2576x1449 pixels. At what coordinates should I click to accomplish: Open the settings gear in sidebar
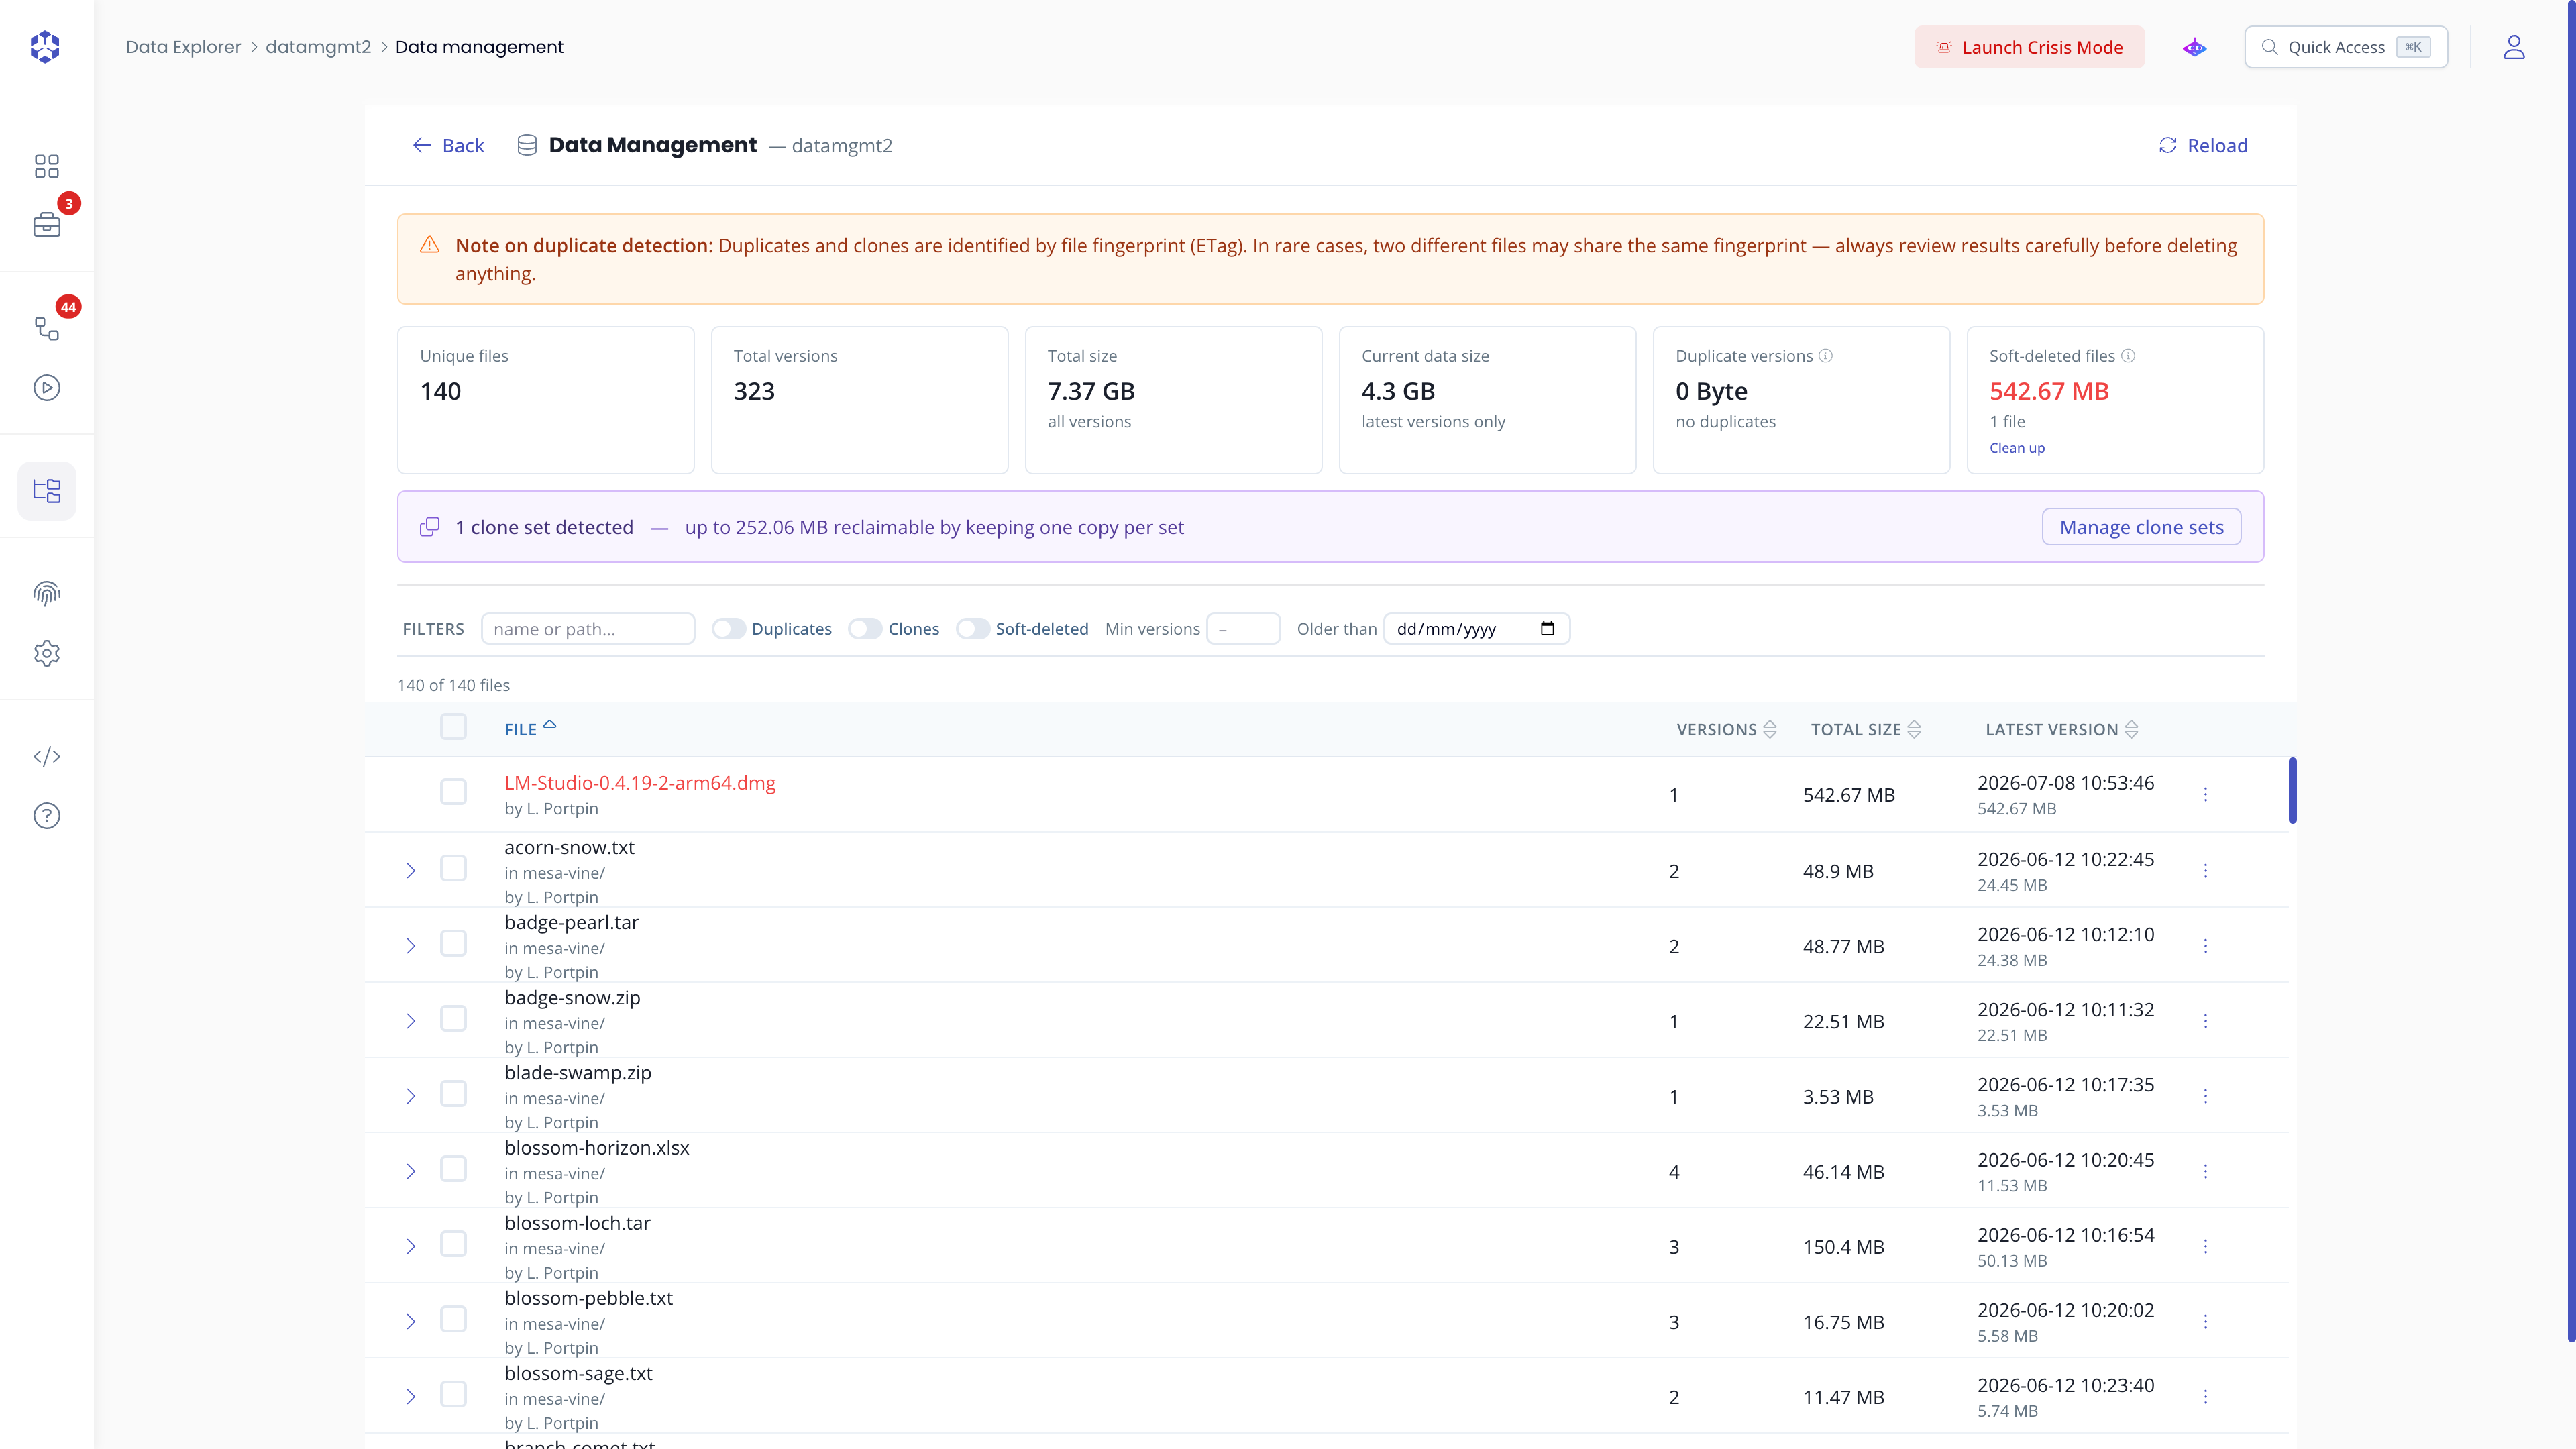[x=46, y=653]
